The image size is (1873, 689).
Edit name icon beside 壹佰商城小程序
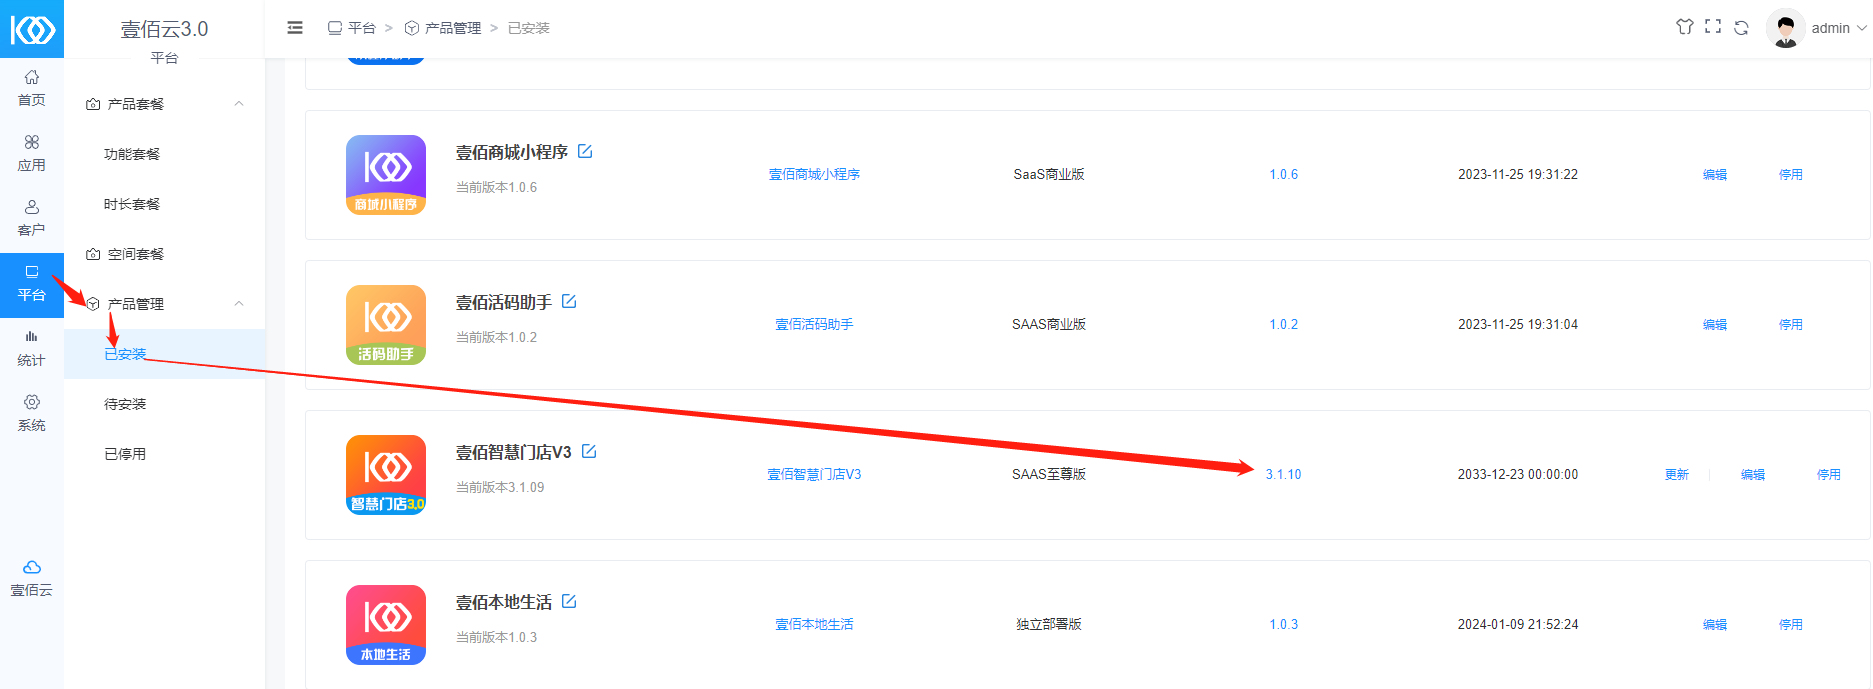point(585,151)
